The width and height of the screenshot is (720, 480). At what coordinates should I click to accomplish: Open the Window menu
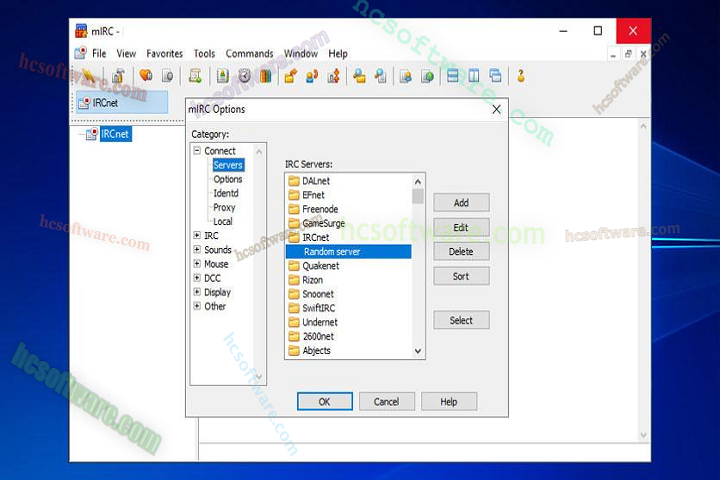[301, 54]
